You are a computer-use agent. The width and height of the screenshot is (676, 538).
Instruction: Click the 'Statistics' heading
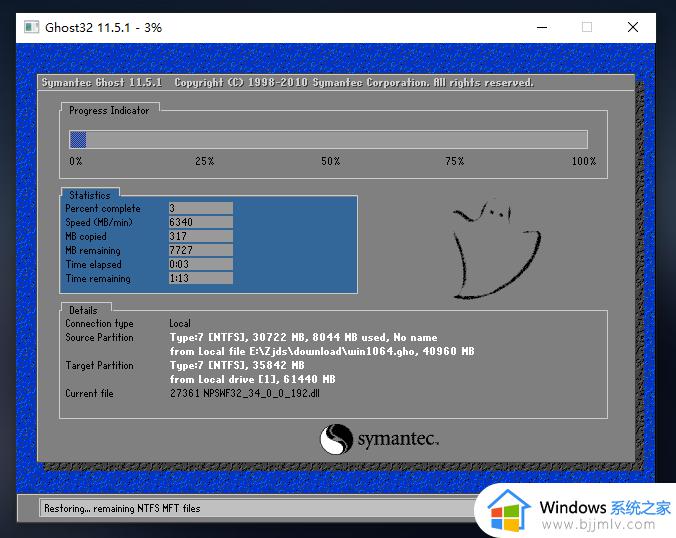pyautogui.click(x=90, y=195)
